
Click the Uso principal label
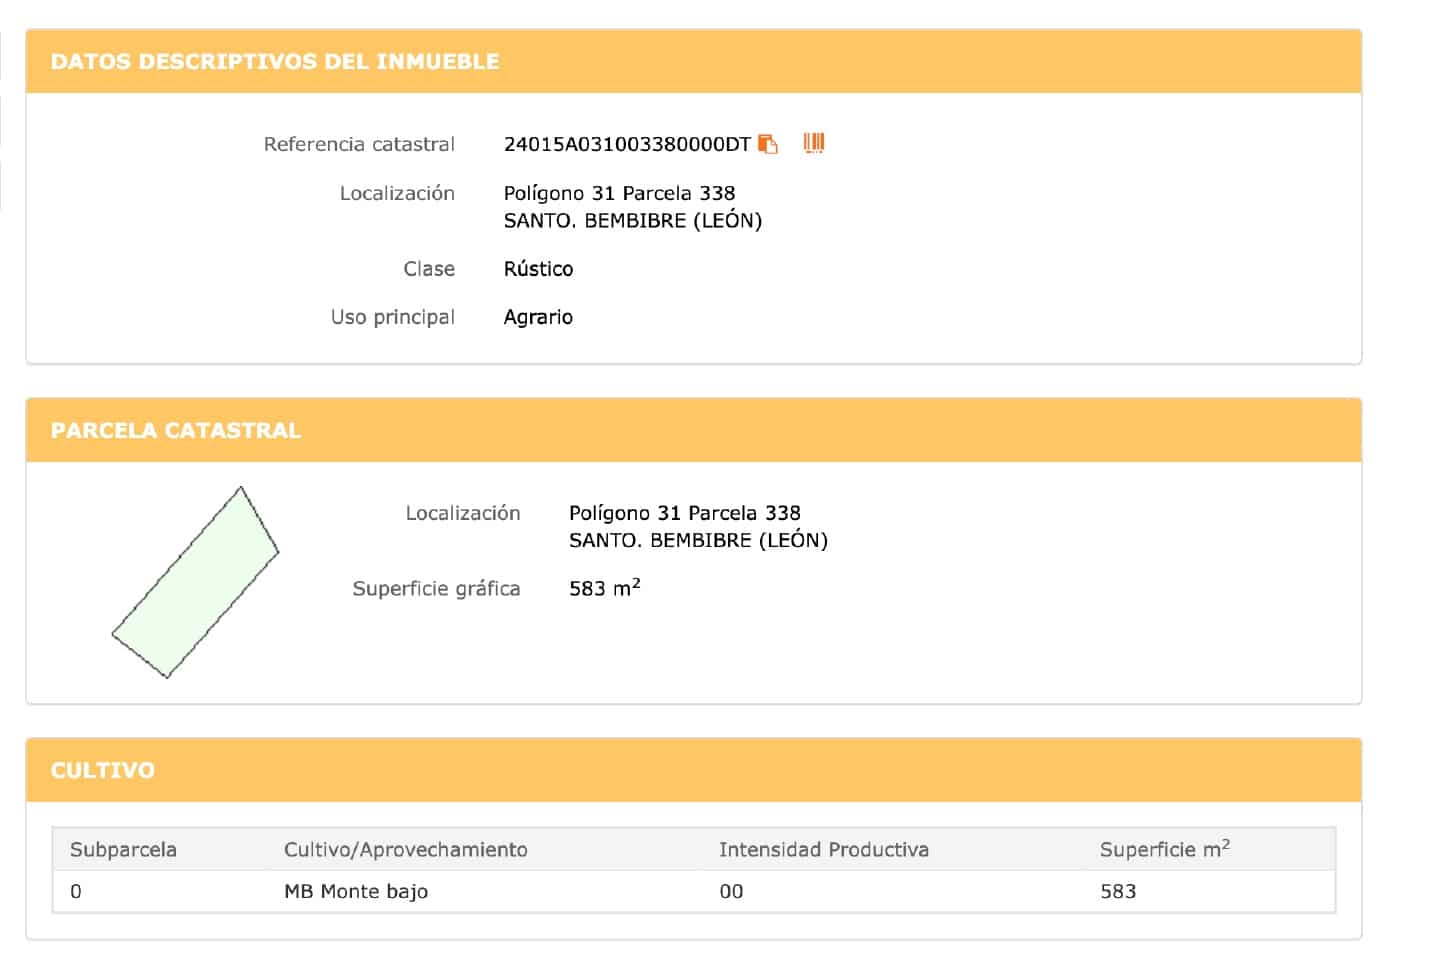(392, 317)
